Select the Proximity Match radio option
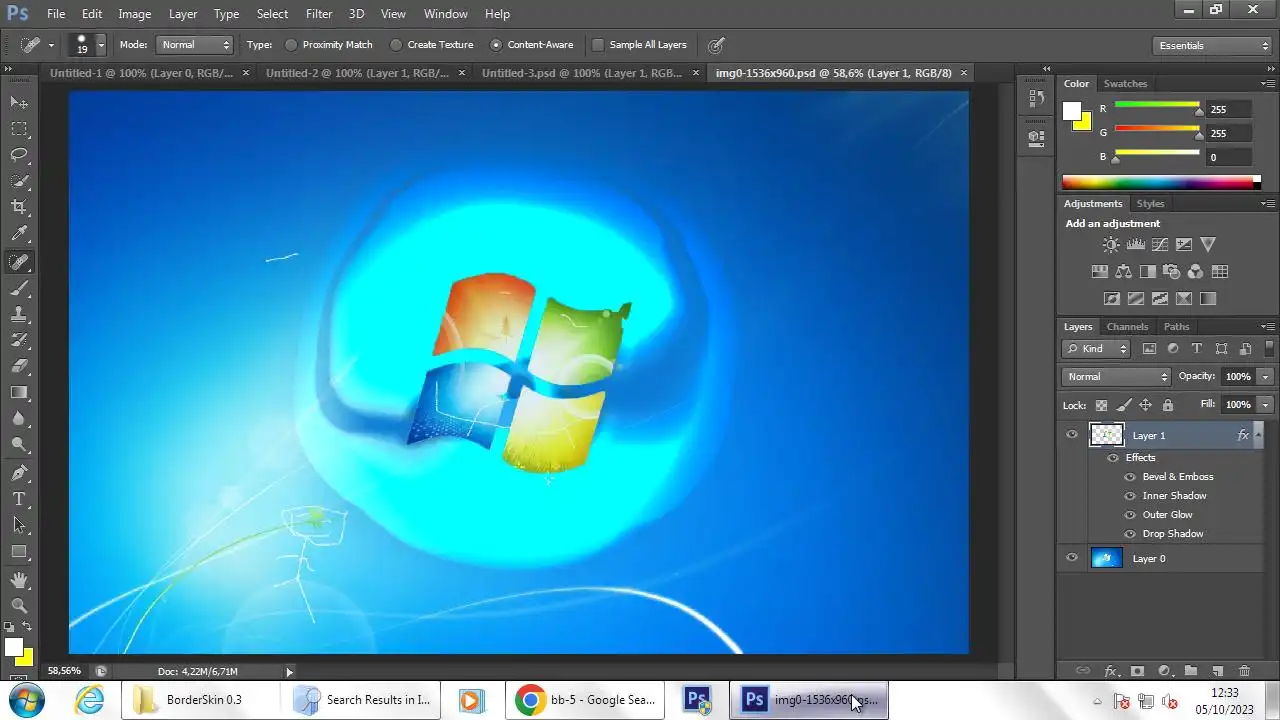1280x720 pixels. click(x=291, y=45)
